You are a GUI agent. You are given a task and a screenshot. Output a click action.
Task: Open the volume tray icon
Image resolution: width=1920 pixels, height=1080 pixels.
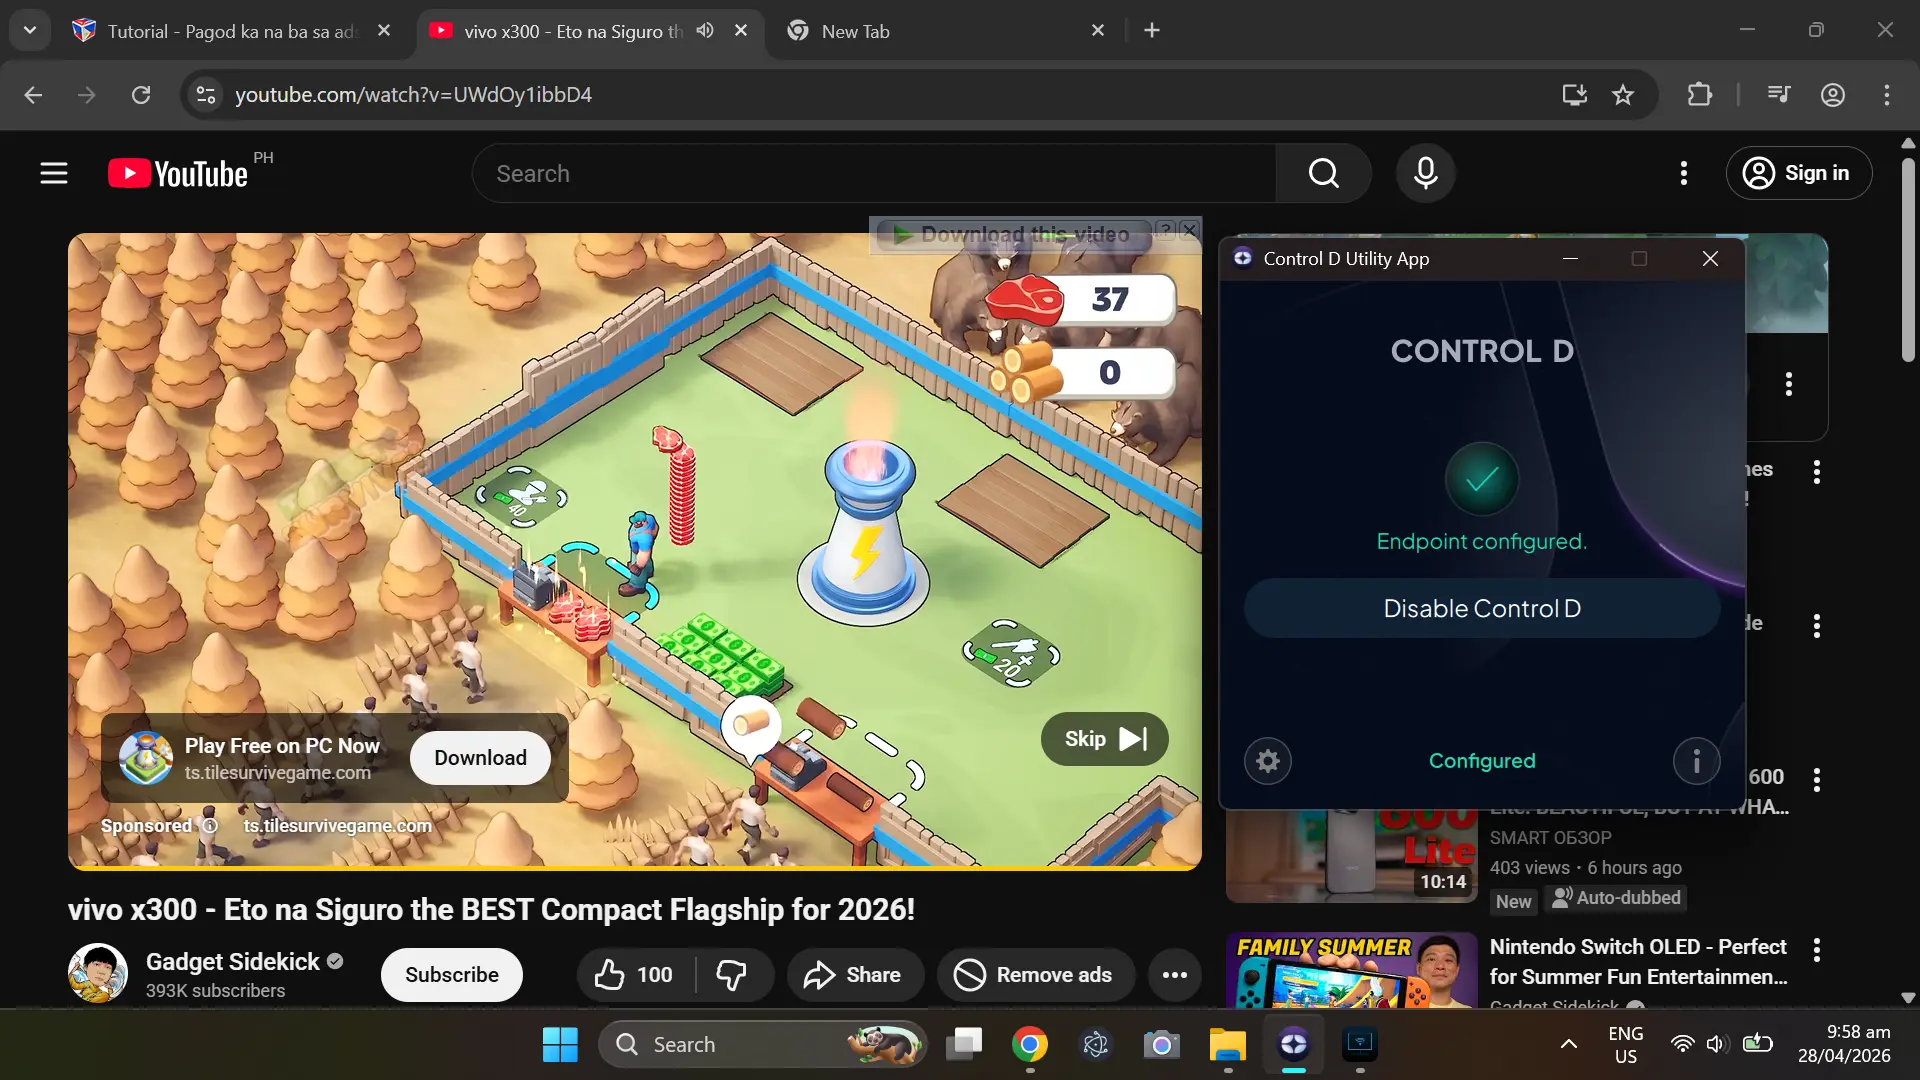1717,1045
